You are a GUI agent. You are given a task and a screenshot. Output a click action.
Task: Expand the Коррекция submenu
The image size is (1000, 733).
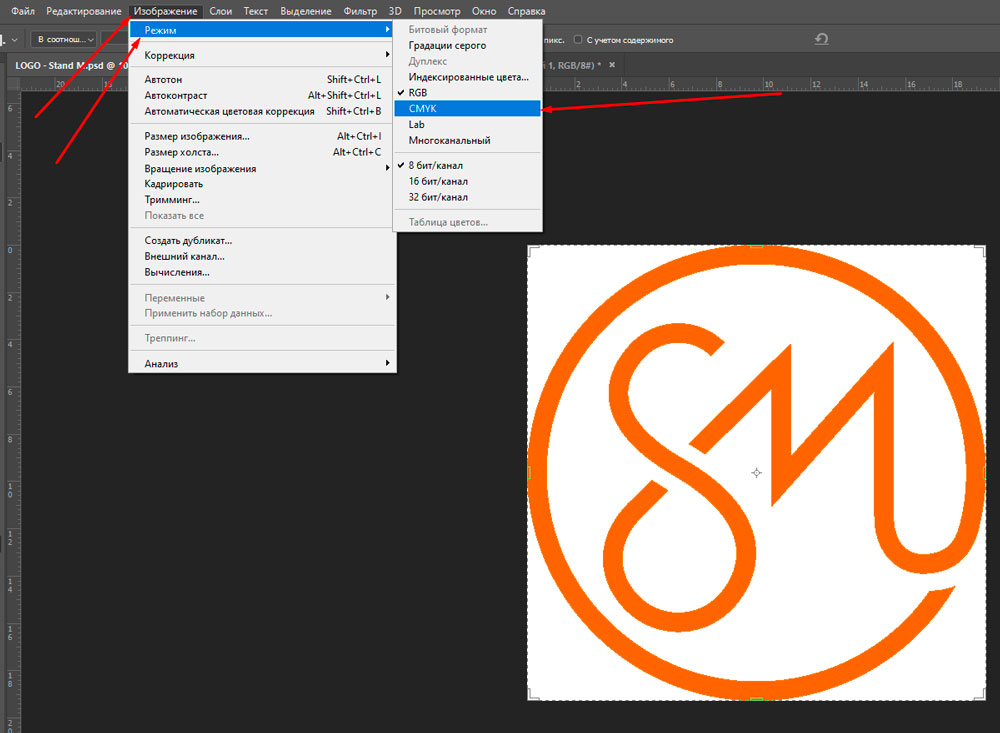click(x=262, y=55)
